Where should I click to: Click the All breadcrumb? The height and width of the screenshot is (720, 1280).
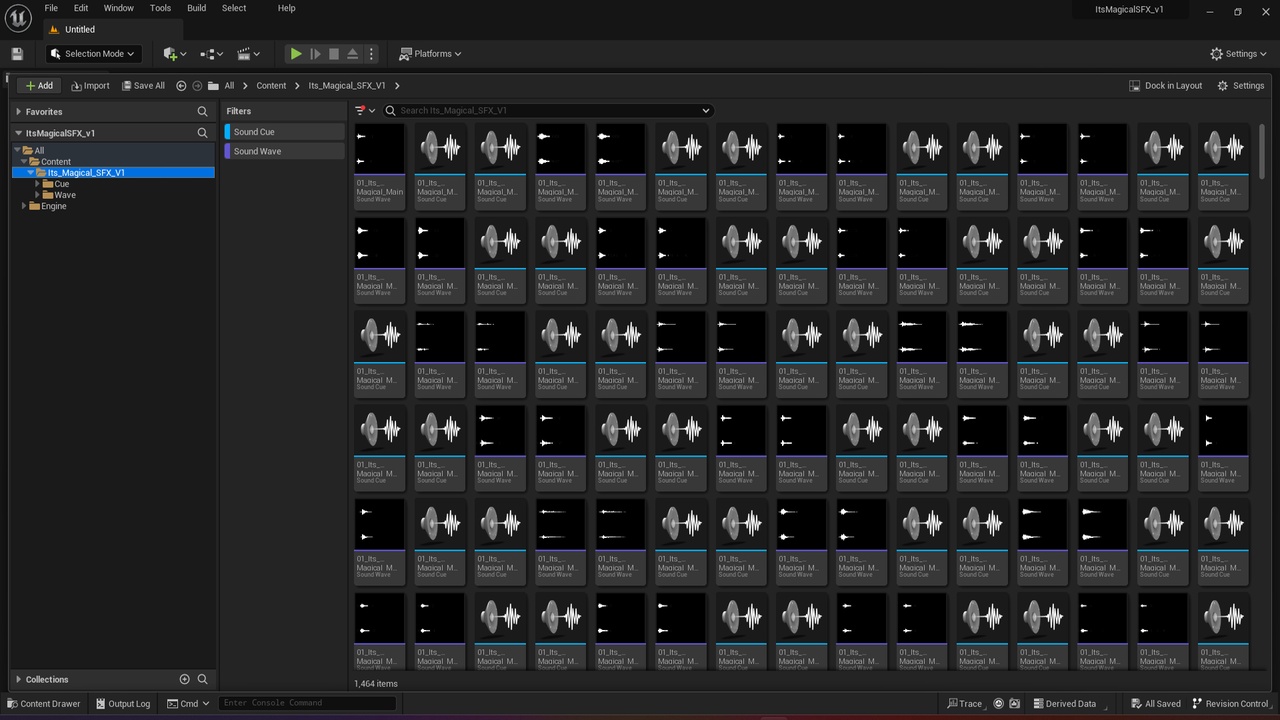[x=229, y=86]
